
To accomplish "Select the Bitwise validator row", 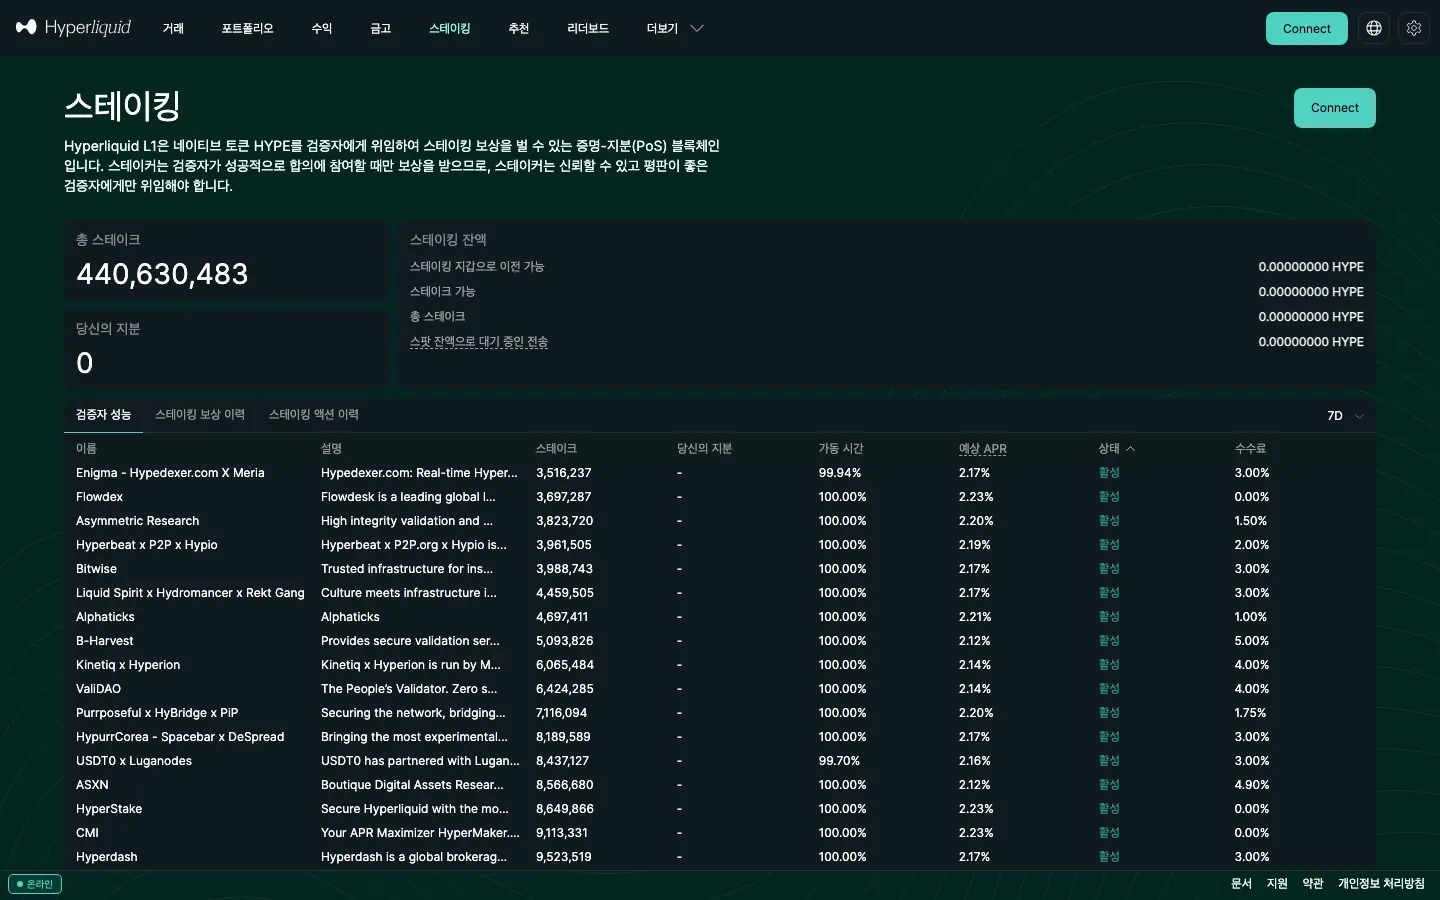I will (x=720, y=569).
